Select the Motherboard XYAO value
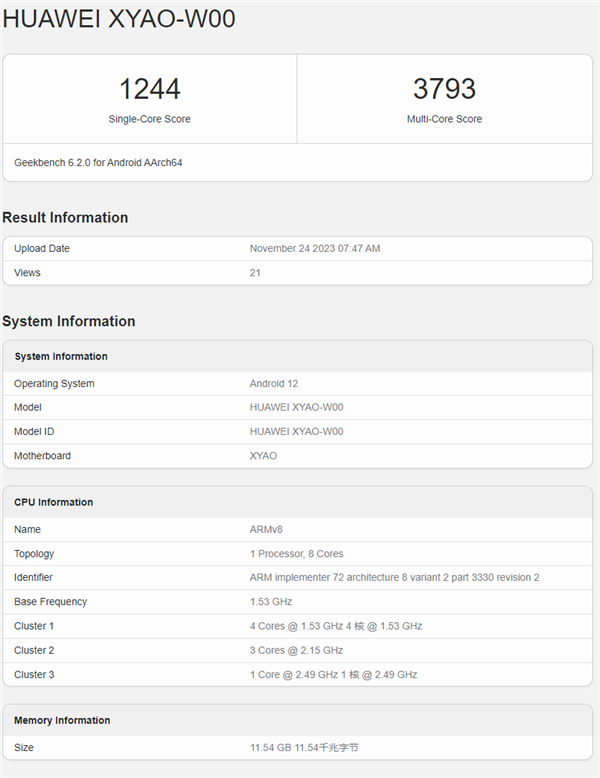Image resolution: width=600 pixels, height=778 pixels. [x=263, y=455]
